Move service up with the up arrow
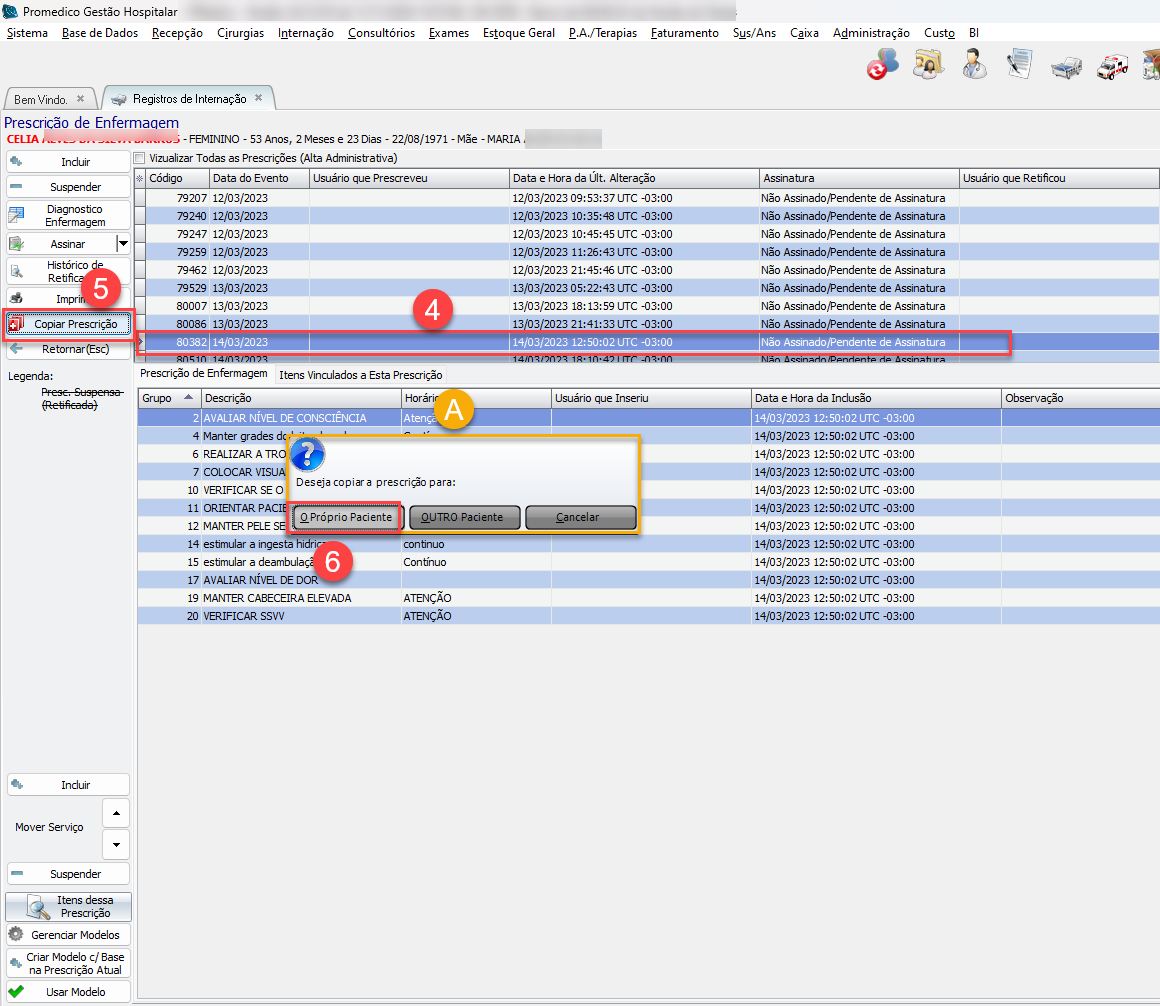1160x1006 pixels. coord(116,812)
